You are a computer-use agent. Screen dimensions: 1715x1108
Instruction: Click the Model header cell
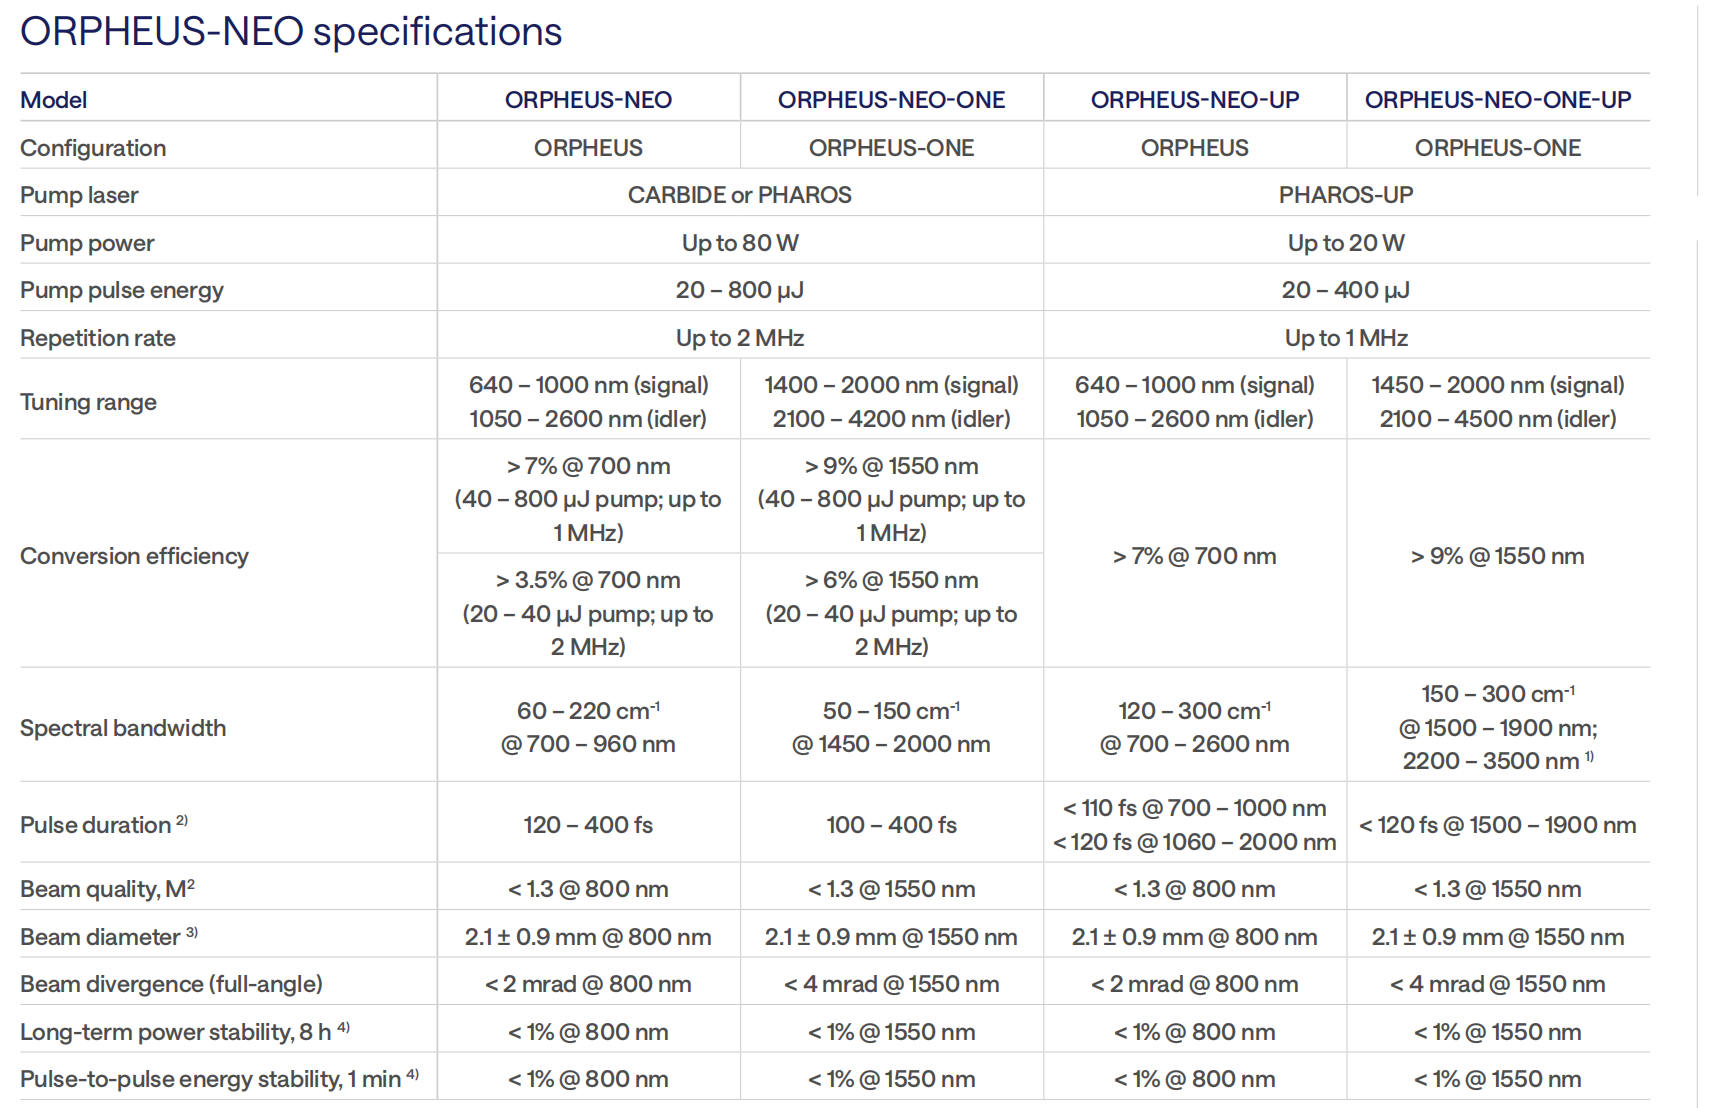[54, 100]
